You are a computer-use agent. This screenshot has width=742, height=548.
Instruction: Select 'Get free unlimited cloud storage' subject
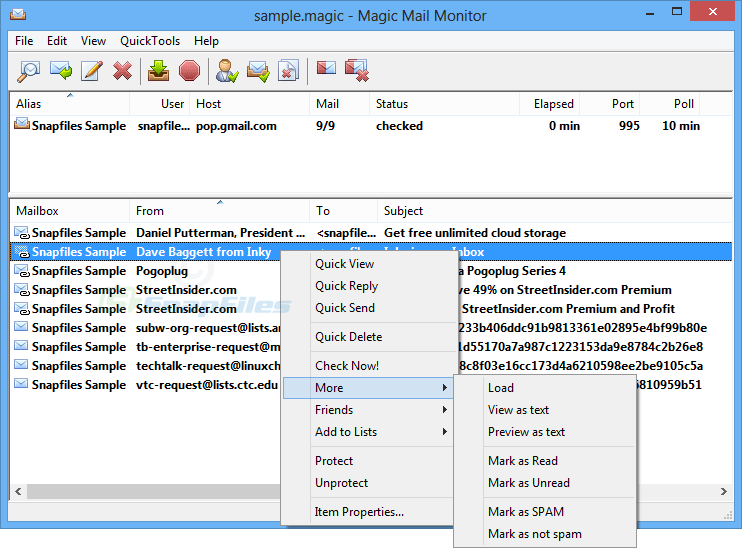tap(475, 233)
